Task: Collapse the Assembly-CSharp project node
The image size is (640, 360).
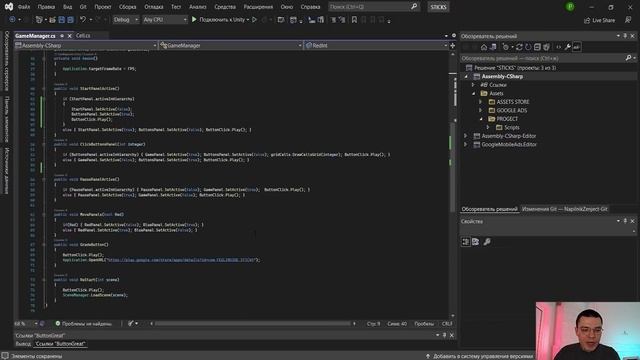Action: click(x=466, y=76)
